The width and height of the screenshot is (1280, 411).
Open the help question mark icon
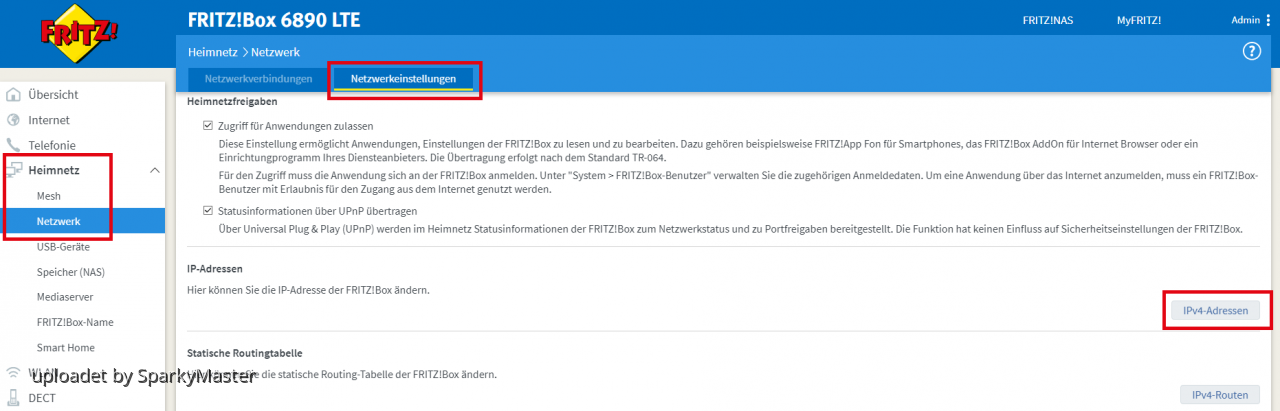point(1251,52)
